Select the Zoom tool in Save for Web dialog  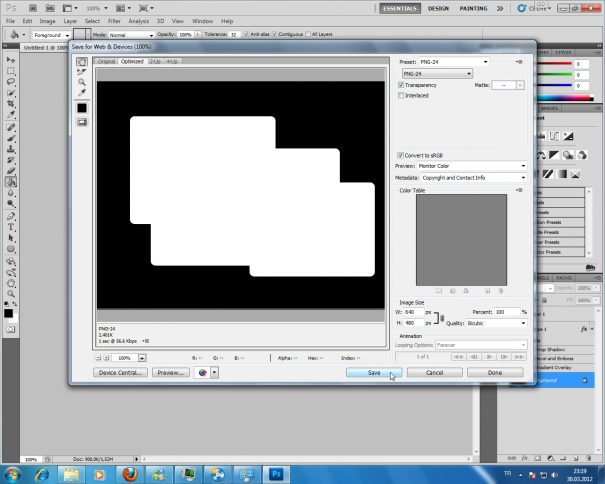pos(81,82)
